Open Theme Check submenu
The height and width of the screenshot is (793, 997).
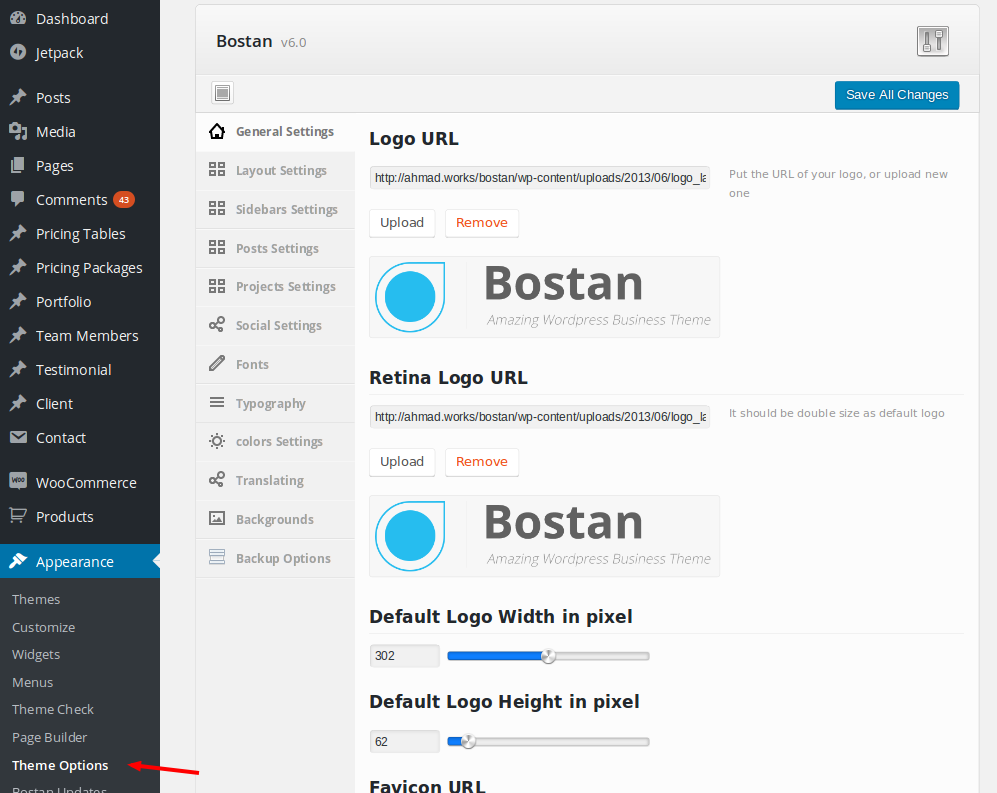(x=53, y=710)
